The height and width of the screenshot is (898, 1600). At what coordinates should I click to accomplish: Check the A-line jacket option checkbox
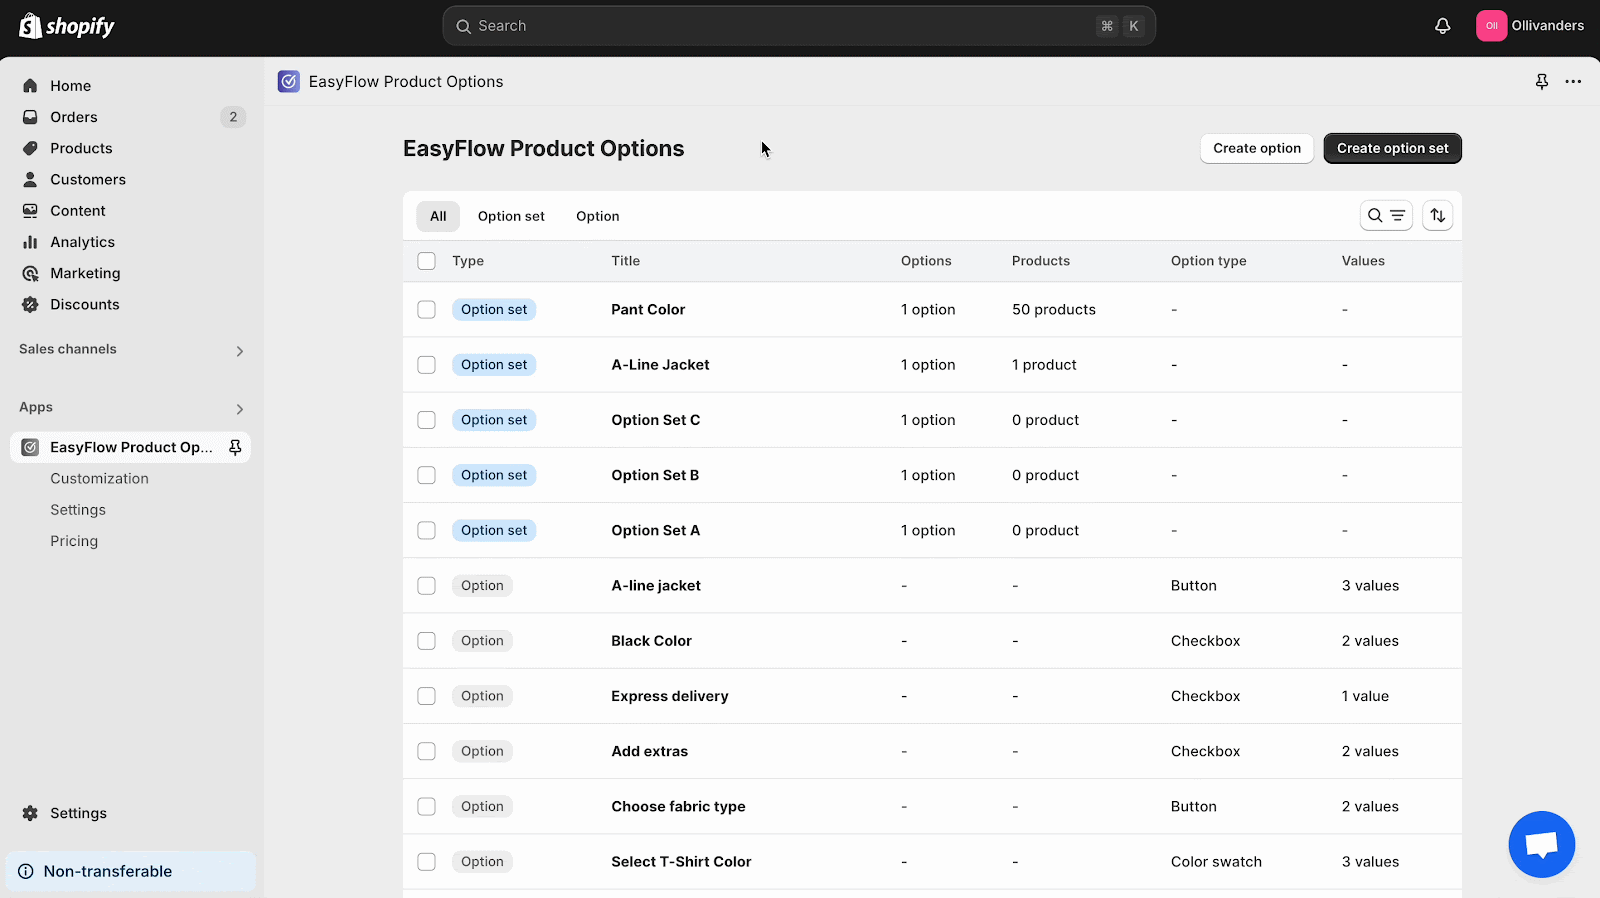[x=427, y=586]
